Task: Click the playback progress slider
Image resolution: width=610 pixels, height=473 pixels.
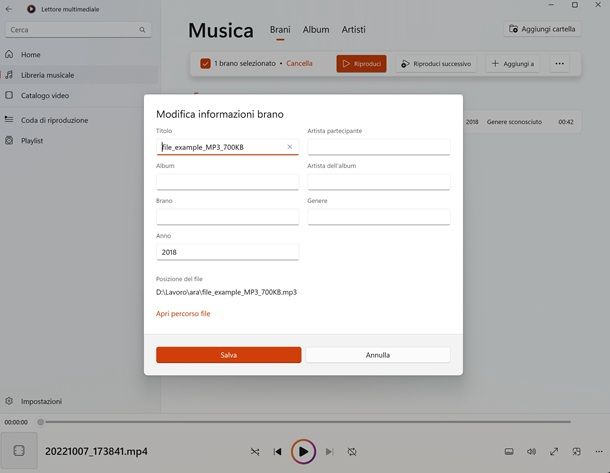Action: tap(300, 422)
